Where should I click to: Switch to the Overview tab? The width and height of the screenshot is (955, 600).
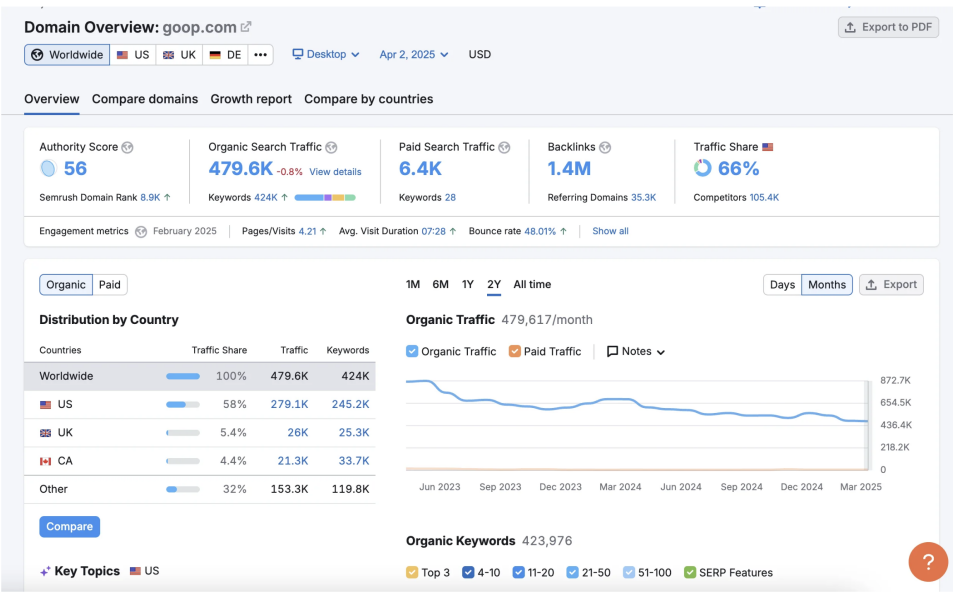(52, 99)
